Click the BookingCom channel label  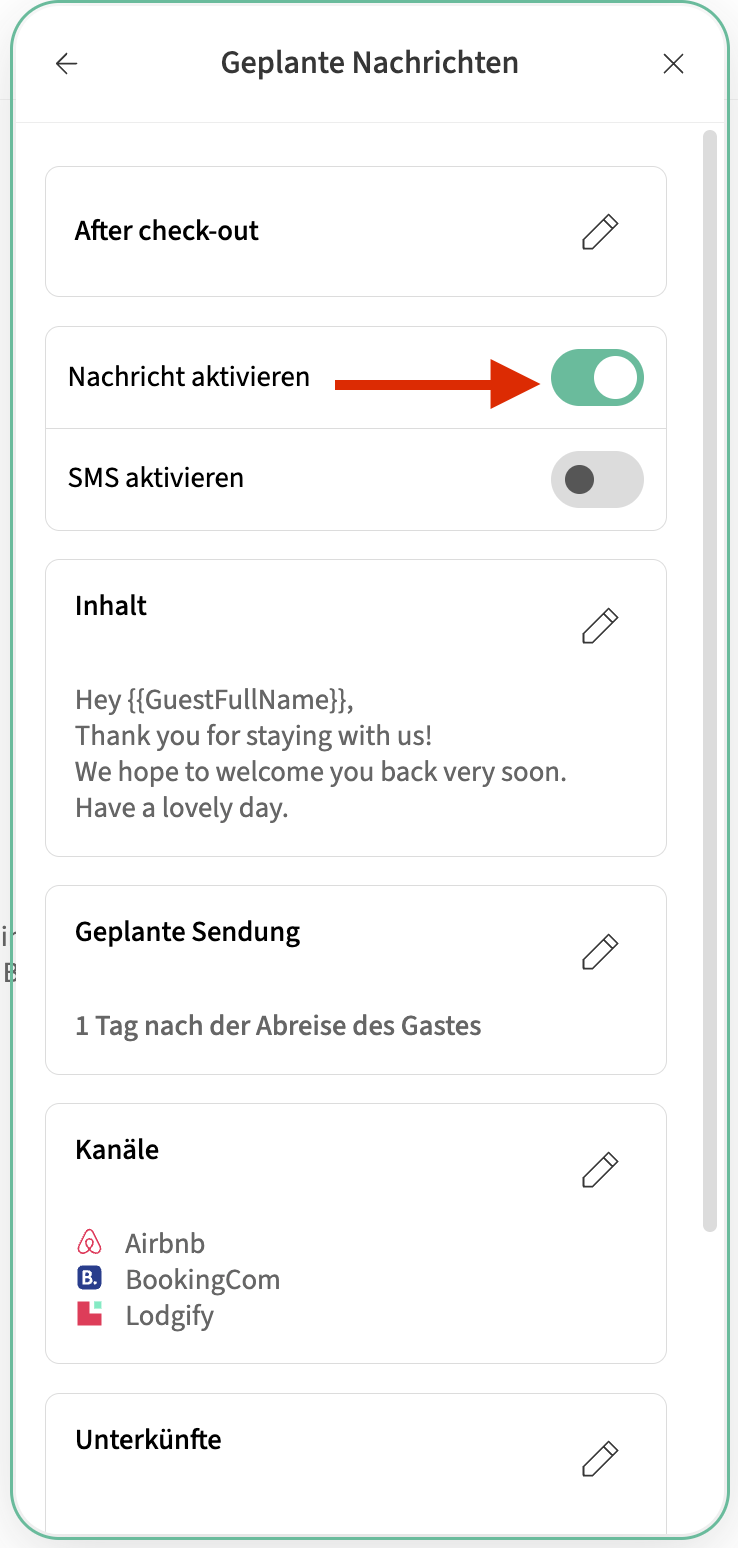coord(202,1279)
